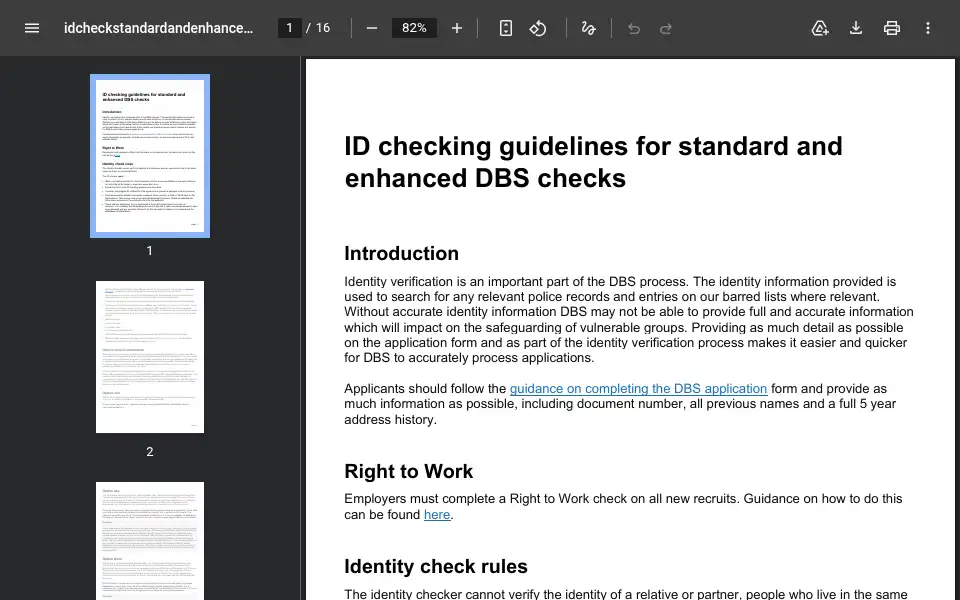The image size is (960, 600).
Task: Activate the draw annotation tool
Action: pos(588,28)
